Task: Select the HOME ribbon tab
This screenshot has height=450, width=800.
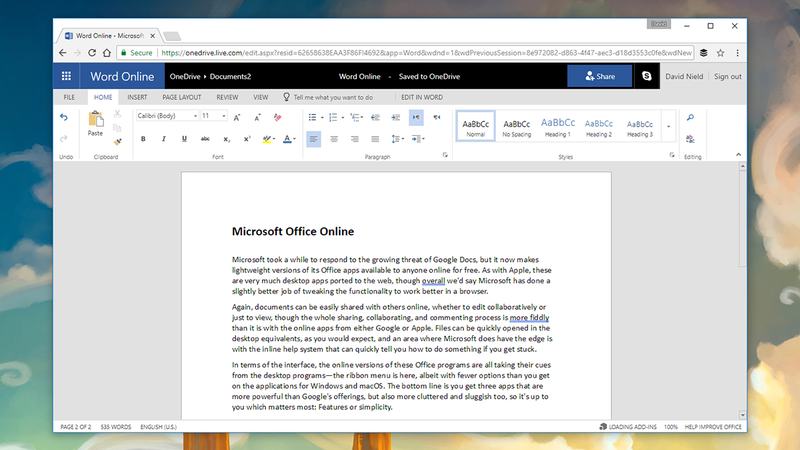Action: (103, 97)
